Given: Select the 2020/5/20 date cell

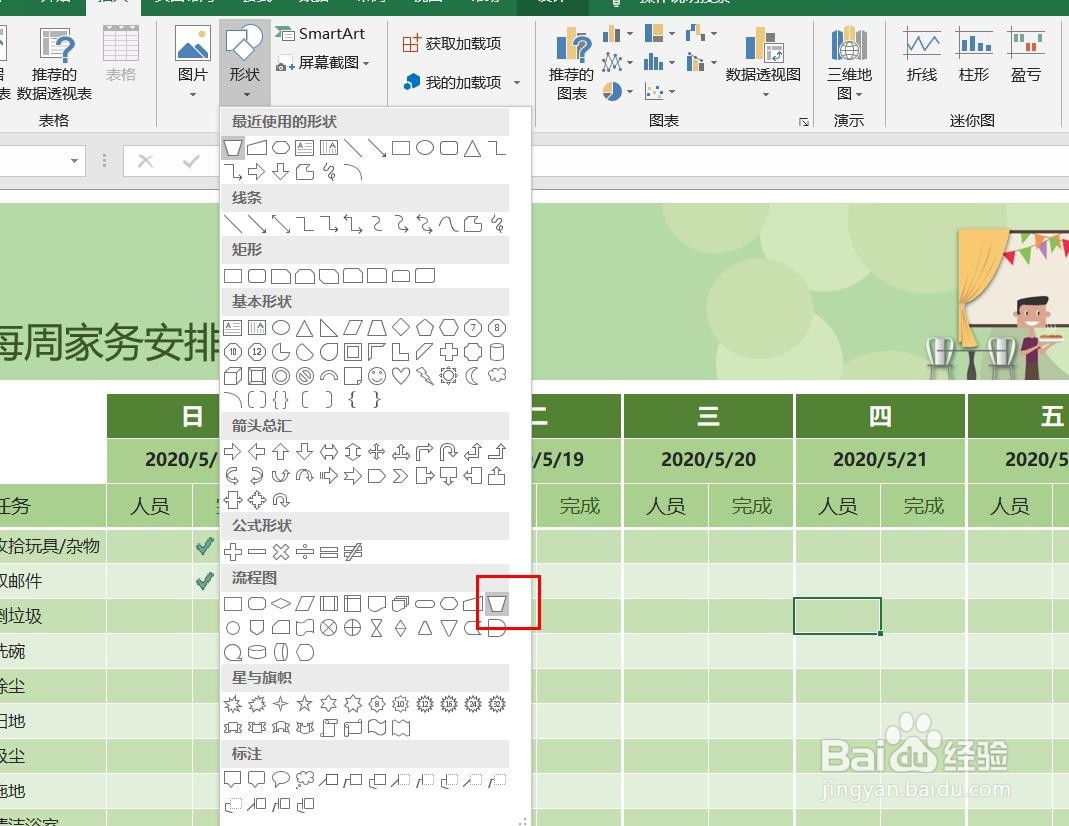Looking at the screenshot, I should click(x=708, y=460).
